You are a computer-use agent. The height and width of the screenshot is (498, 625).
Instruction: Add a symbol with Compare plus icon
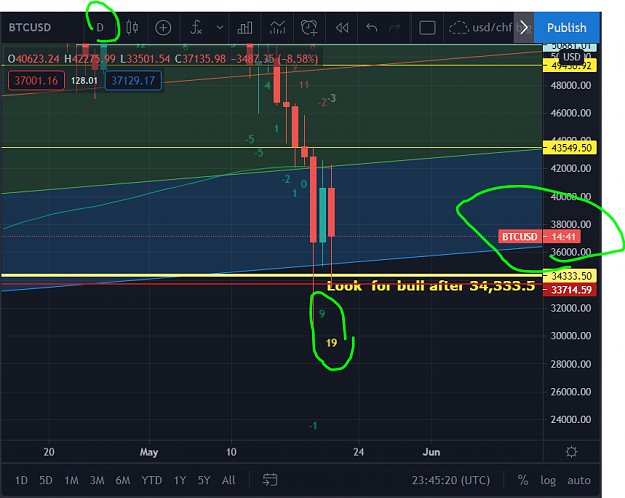click(x=163, y=28)
